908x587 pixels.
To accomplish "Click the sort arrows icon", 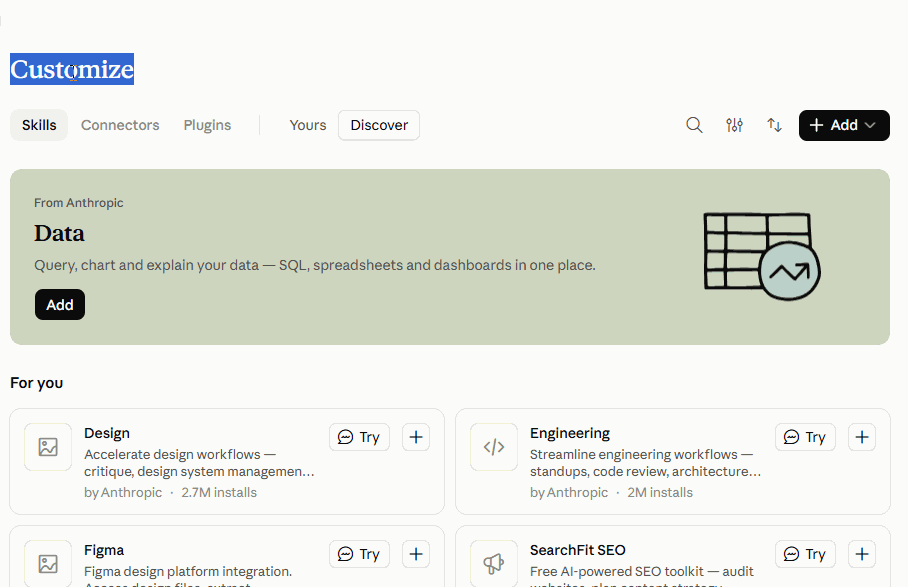I will [x=774, y=125].
